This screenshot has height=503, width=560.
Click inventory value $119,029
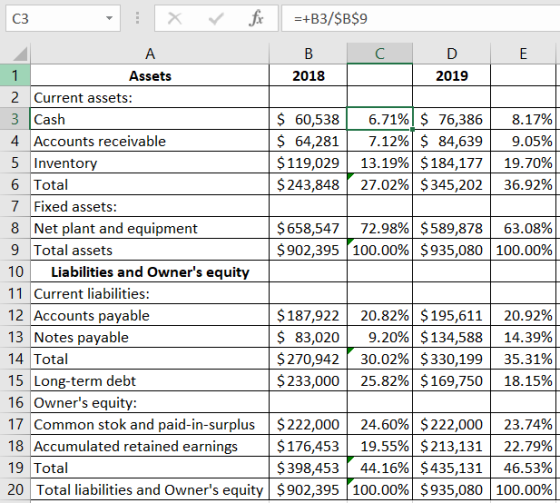[x=308, y=163]
